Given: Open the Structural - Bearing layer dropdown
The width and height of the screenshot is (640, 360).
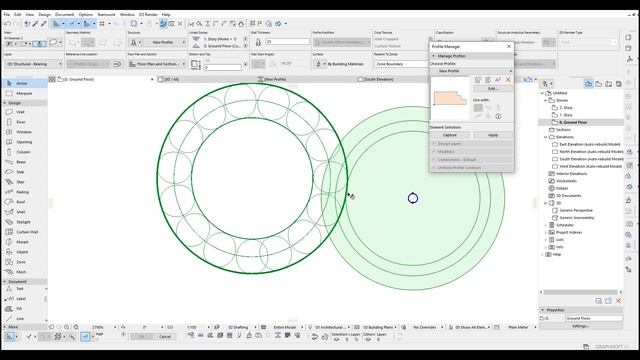Looking at the screenshot, I should (33, 64).
